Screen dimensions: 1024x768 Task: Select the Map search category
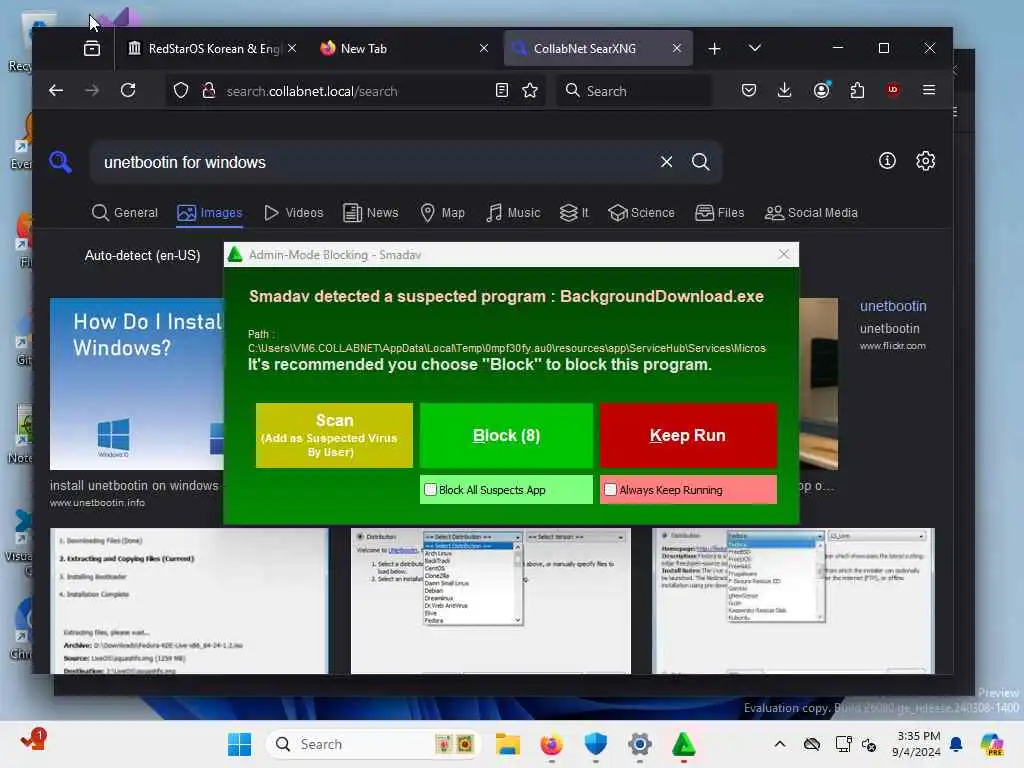(442, 213)
